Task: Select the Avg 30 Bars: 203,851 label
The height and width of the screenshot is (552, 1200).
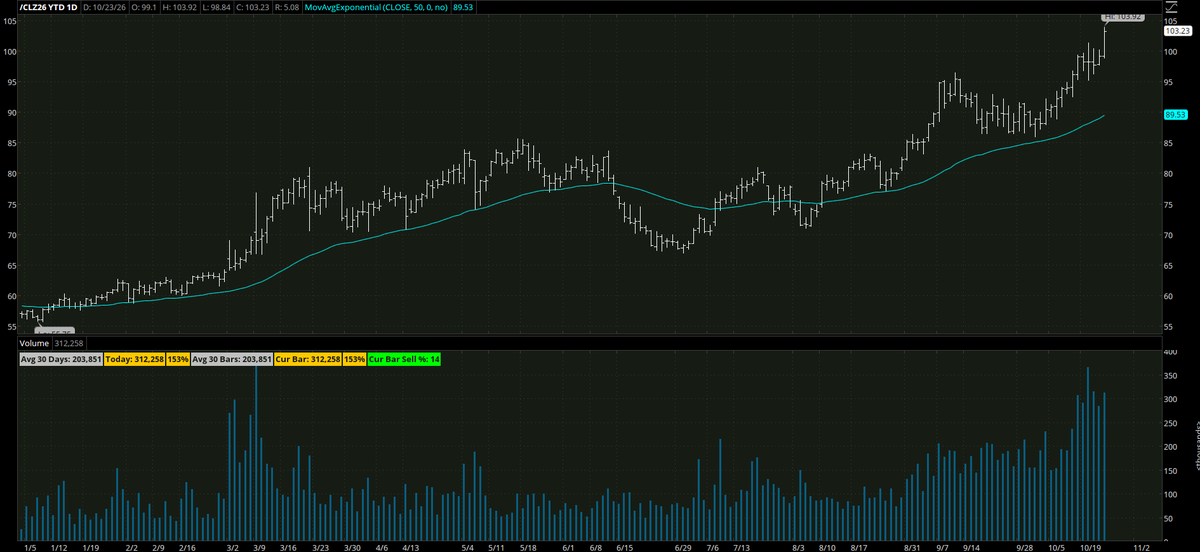Action: pos(232,359)
